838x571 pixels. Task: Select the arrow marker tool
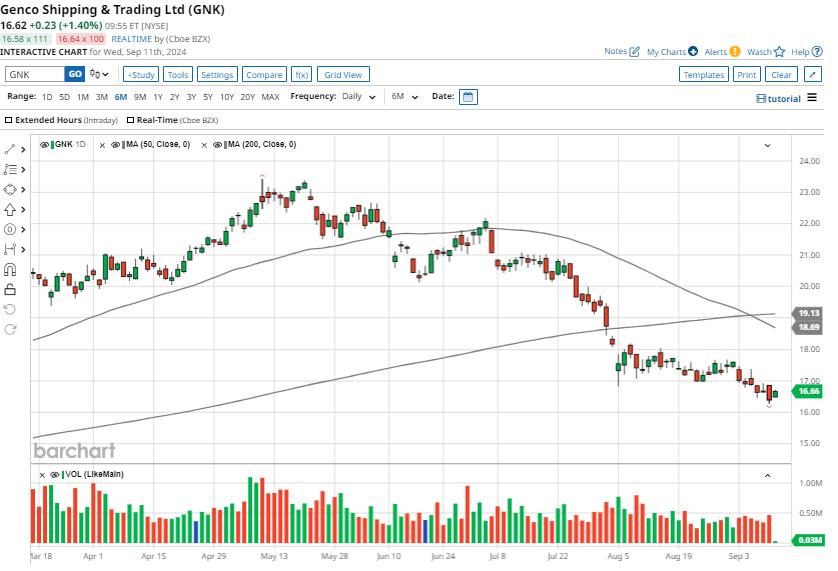point(10,210)
